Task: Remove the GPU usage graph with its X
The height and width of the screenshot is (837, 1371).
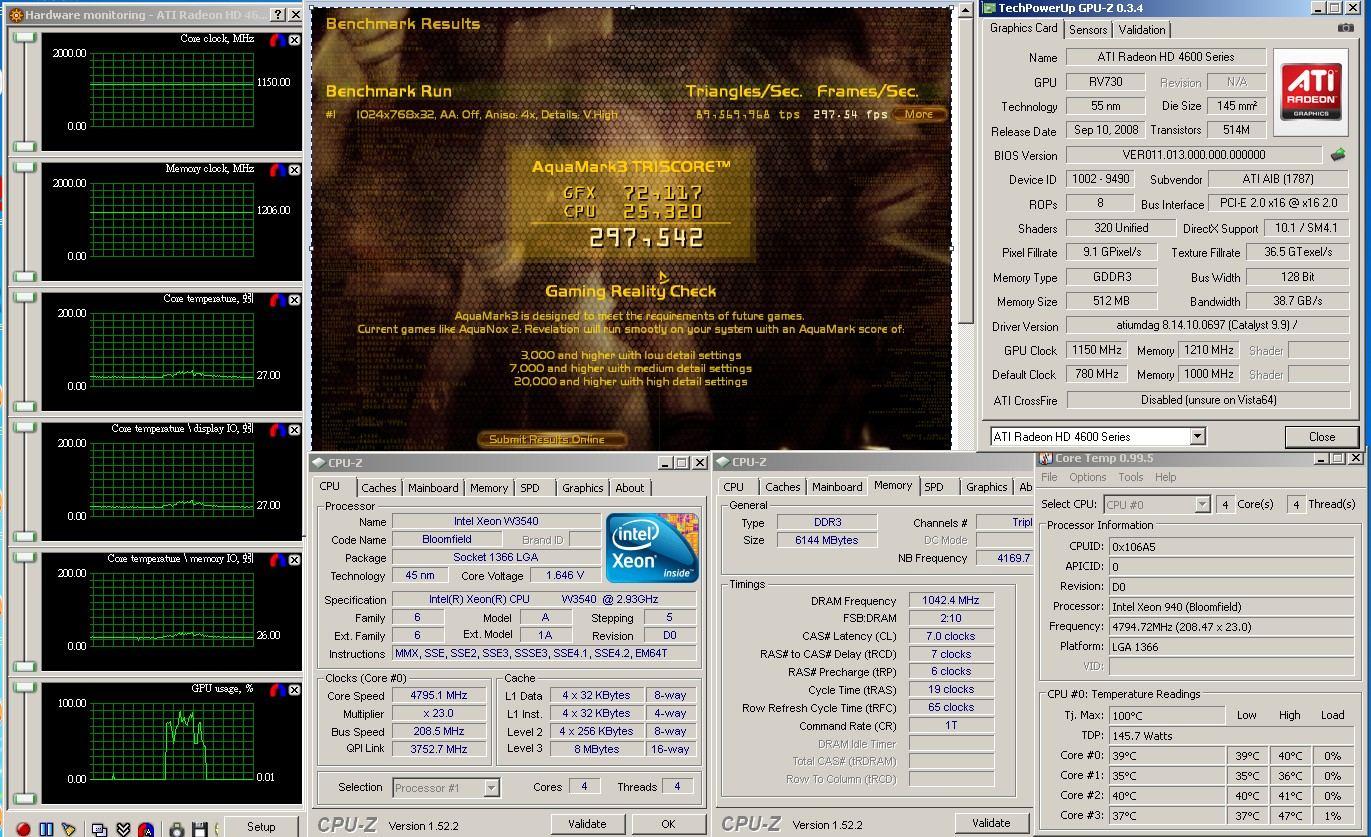Action: click(294, 690)
